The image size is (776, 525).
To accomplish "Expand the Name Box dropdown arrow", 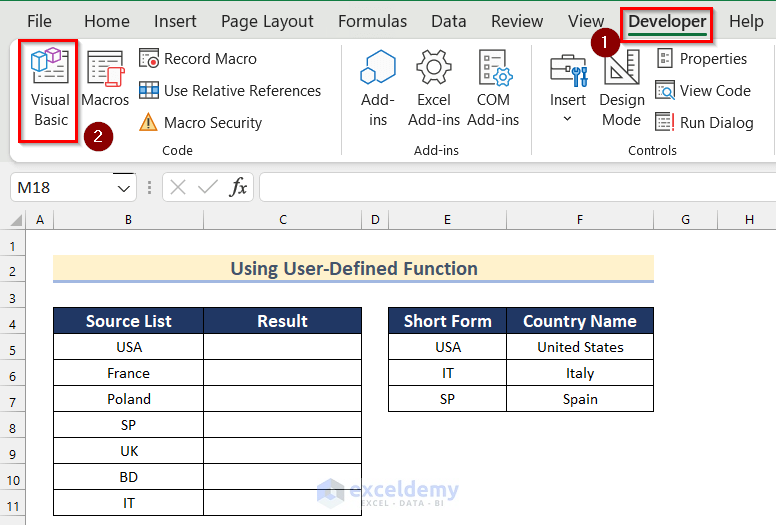I will pos(124,188).
